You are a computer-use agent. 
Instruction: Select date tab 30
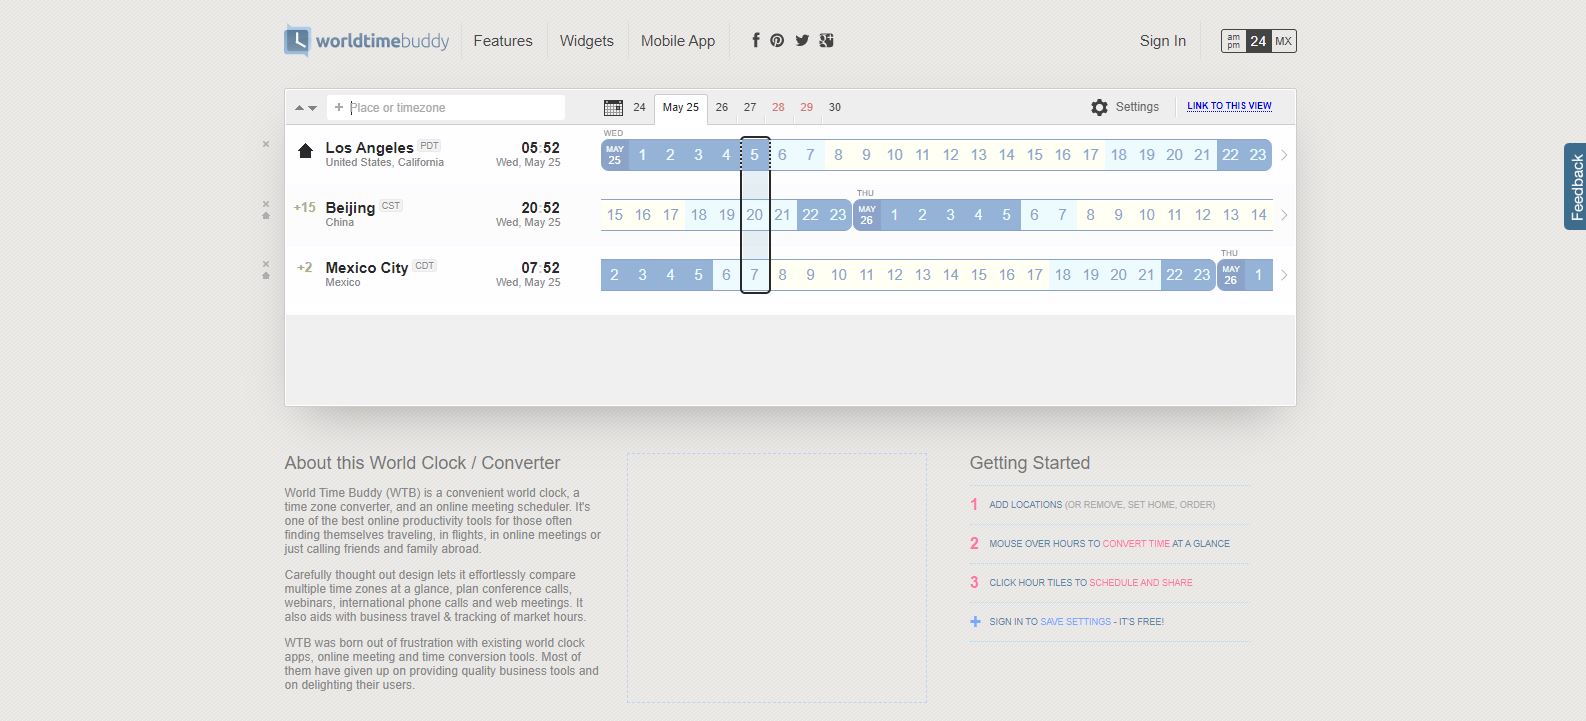835,107
